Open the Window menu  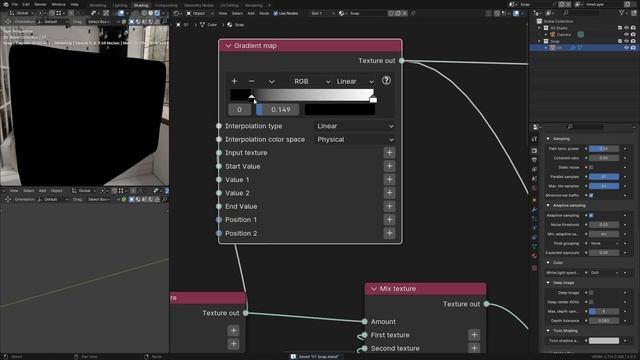(x=58, y=4)
